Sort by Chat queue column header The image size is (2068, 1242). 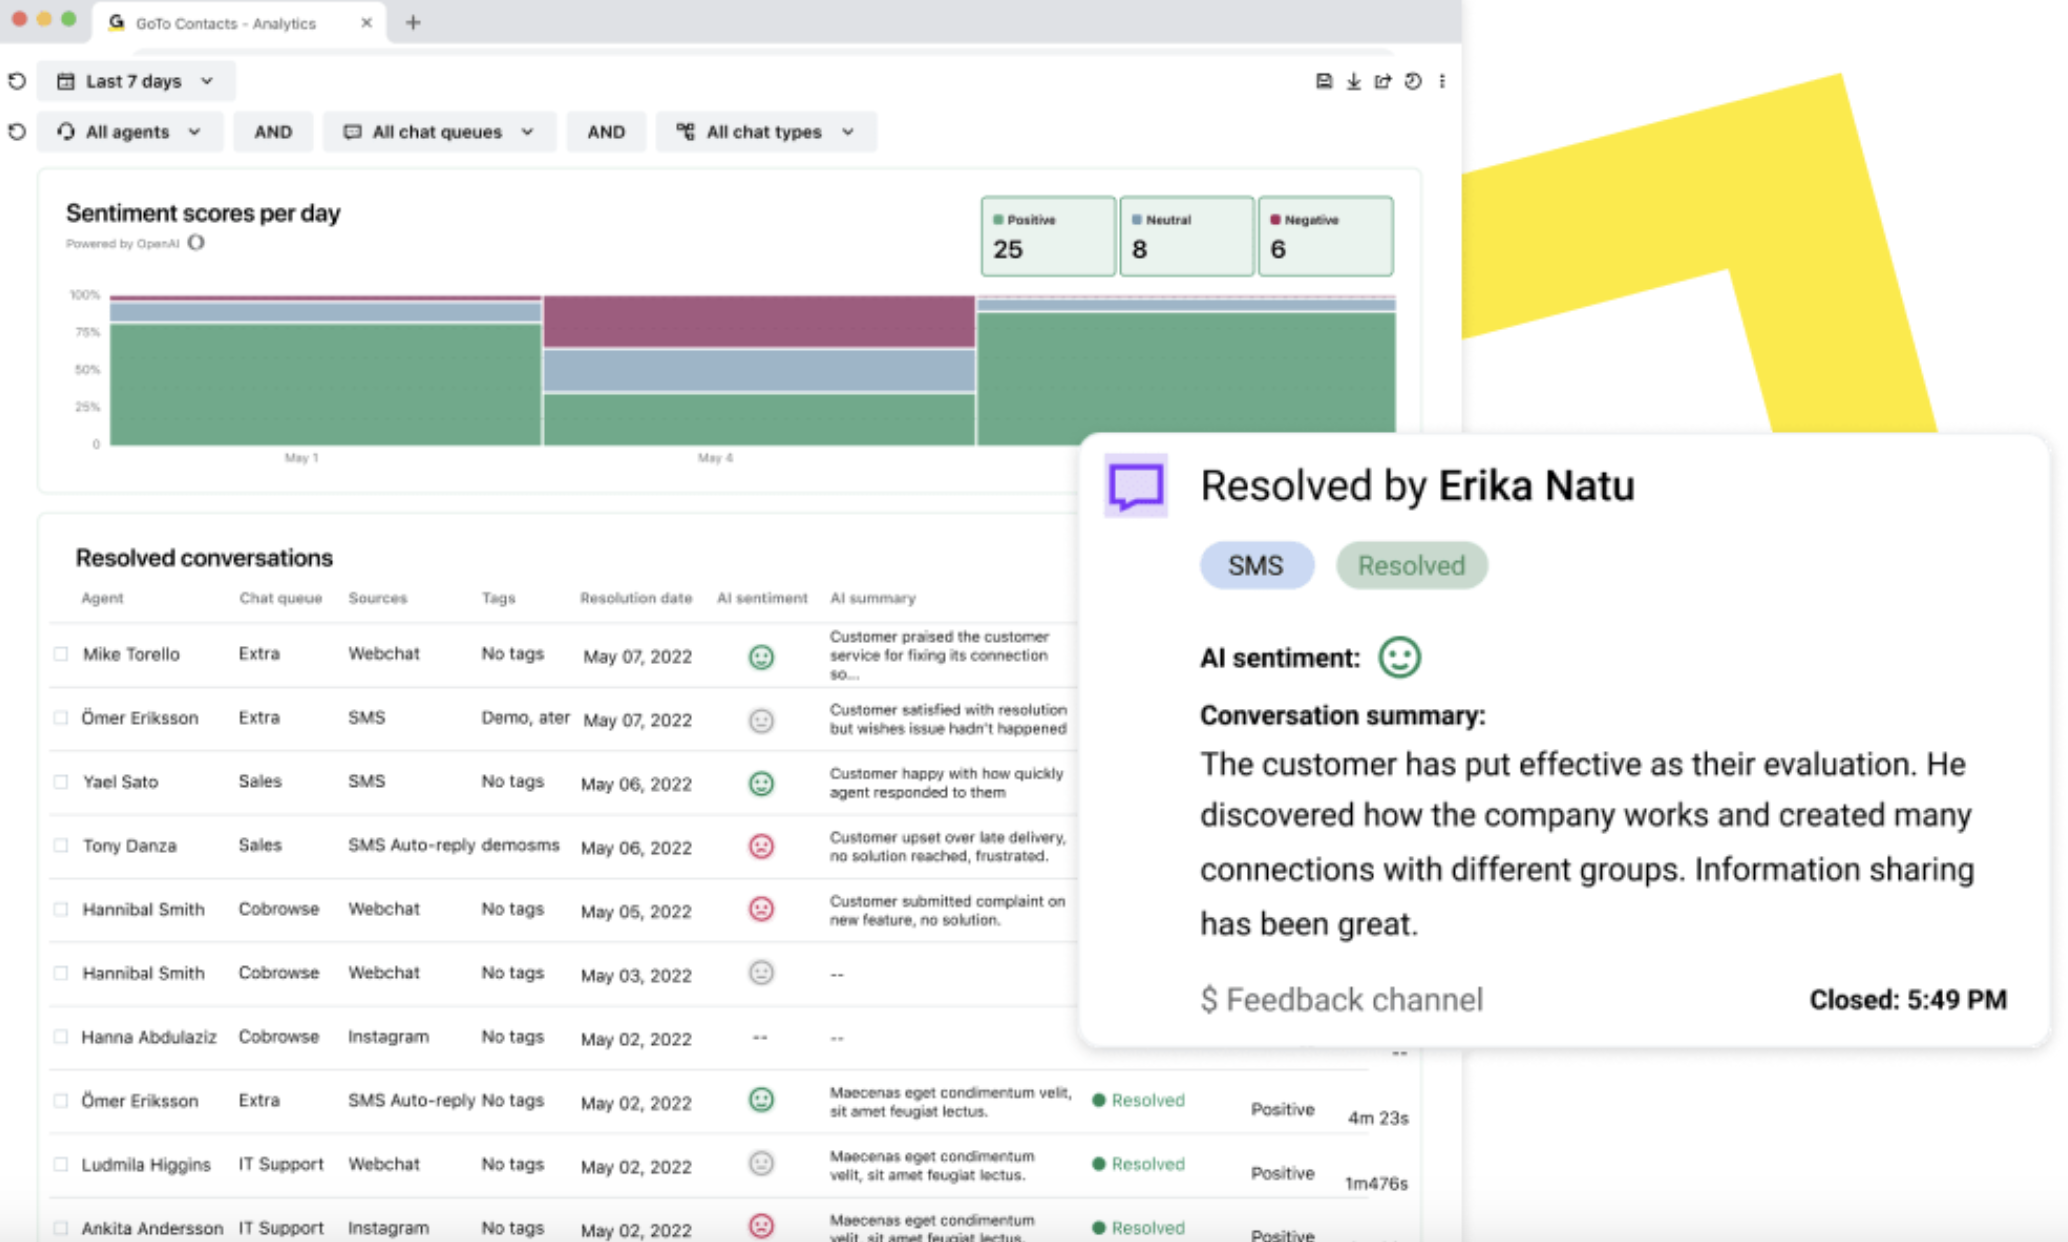(x=280, y=598)
